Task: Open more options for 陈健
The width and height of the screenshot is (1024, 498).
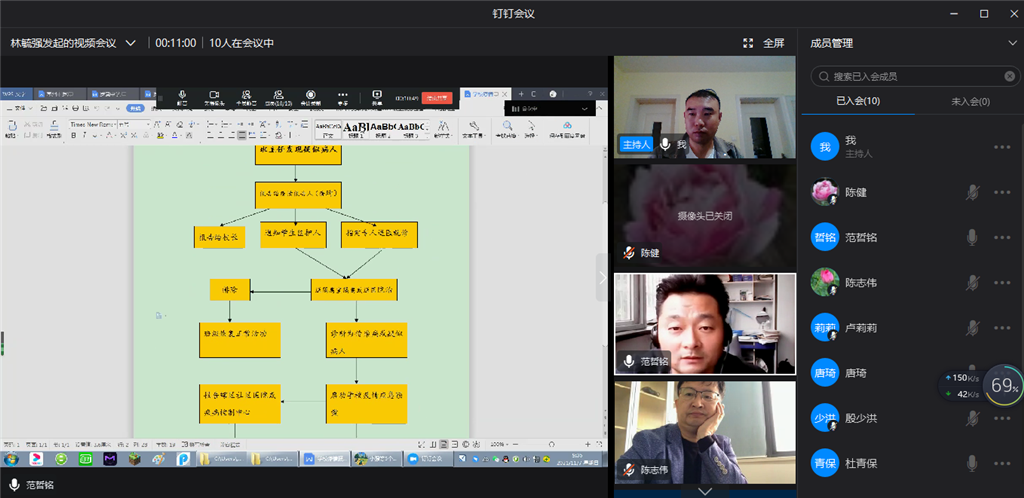Action: tap(1002, 192)
